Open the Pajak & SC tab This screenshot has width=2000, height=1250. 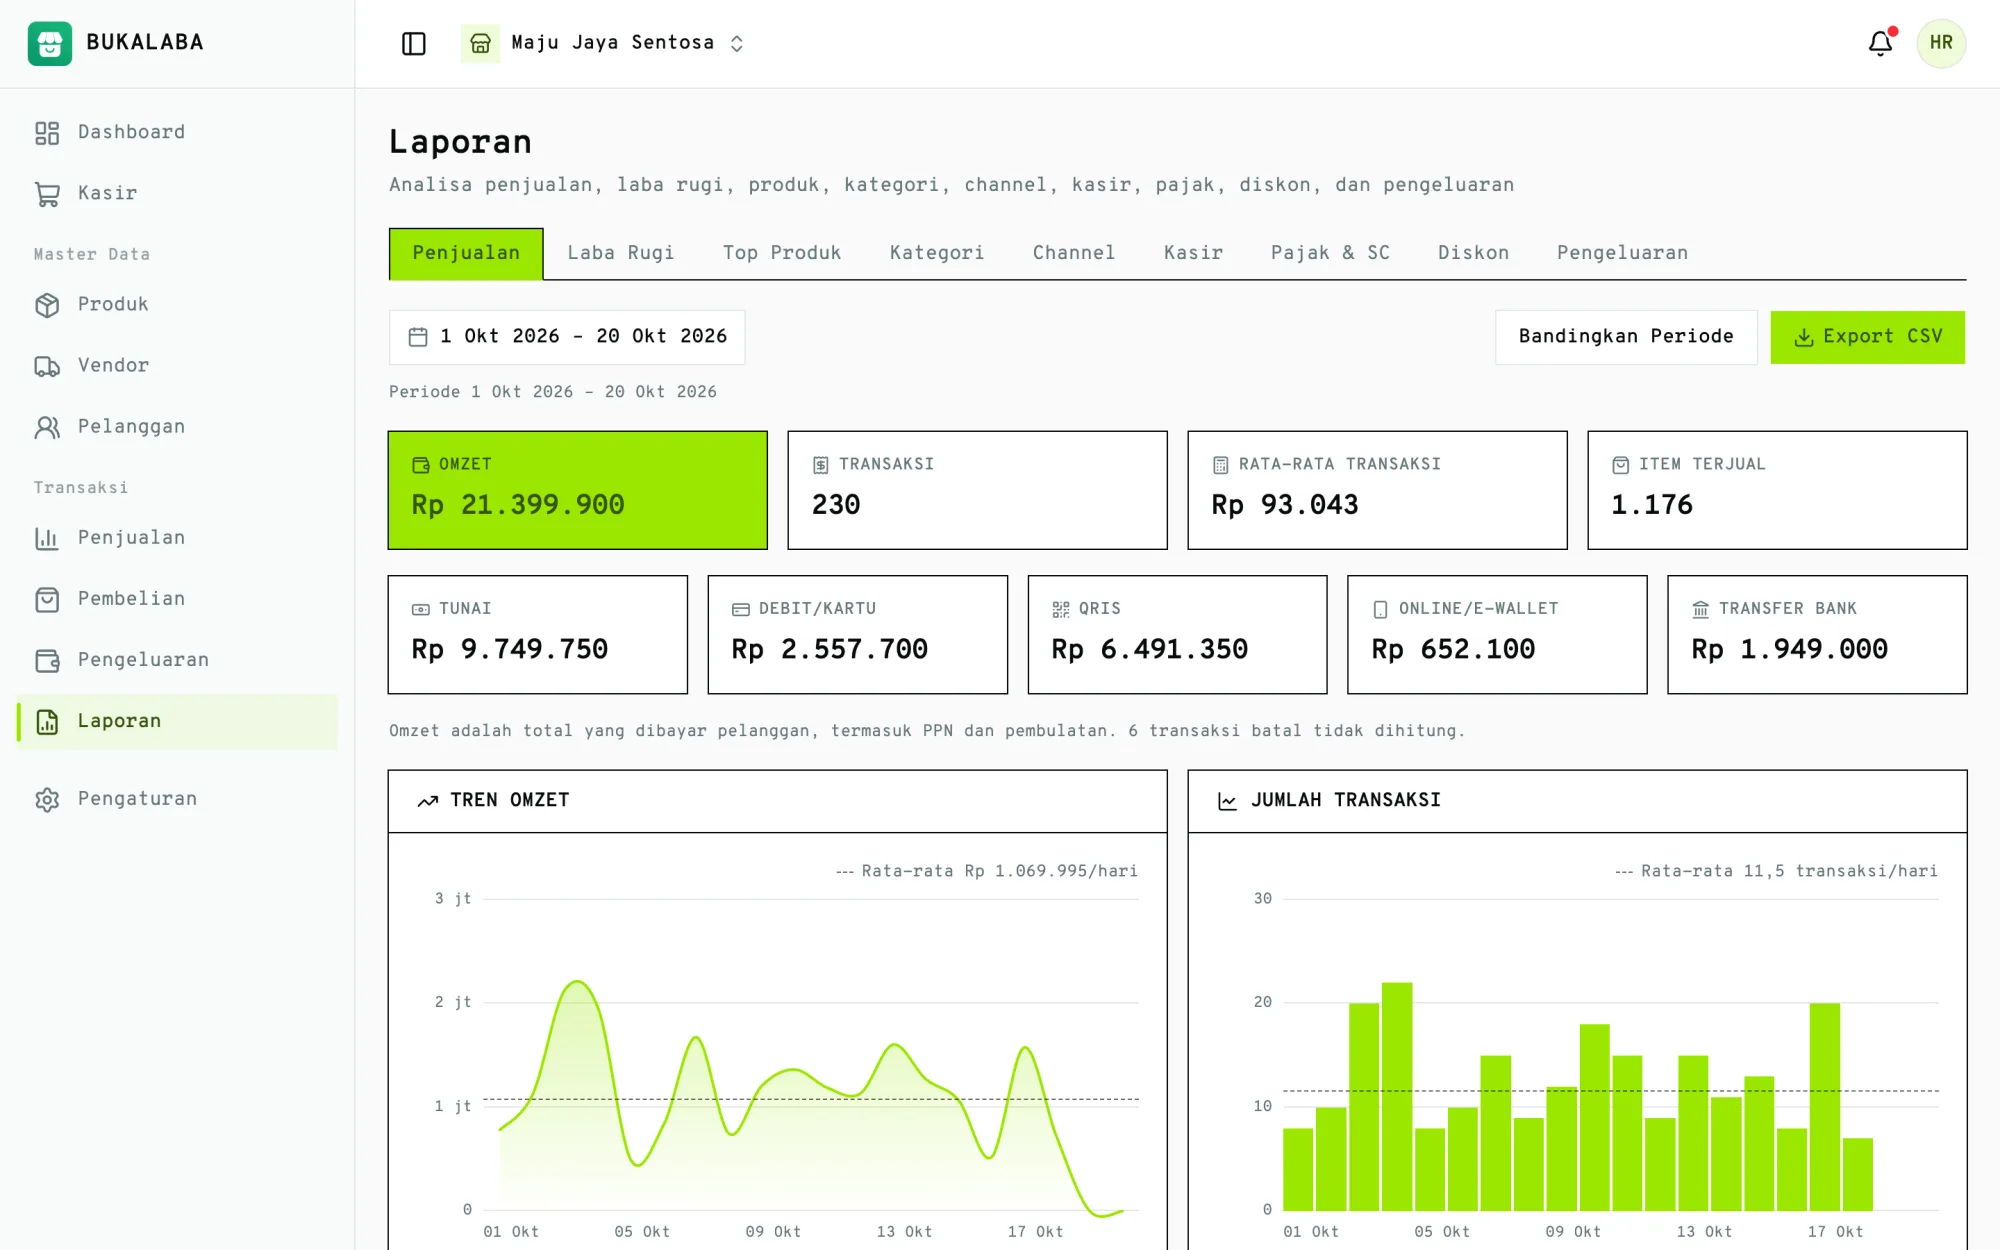click(1330, 253)
